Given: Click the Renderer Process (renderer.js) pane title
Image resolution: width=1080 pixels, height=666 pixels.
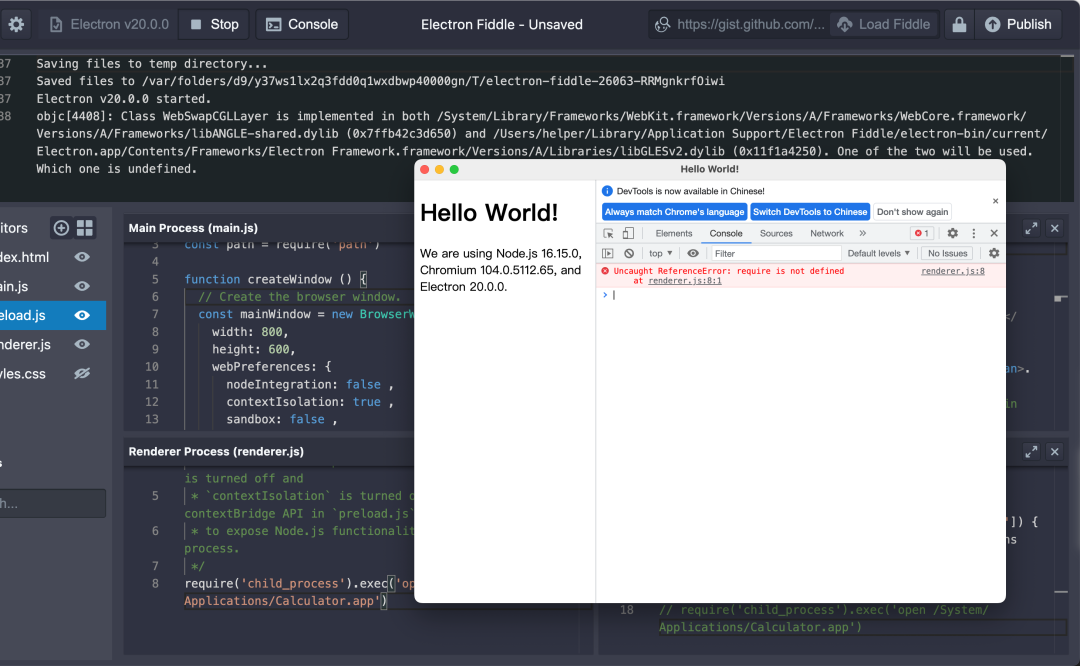Looking at the screenshot, I should 216,452.
